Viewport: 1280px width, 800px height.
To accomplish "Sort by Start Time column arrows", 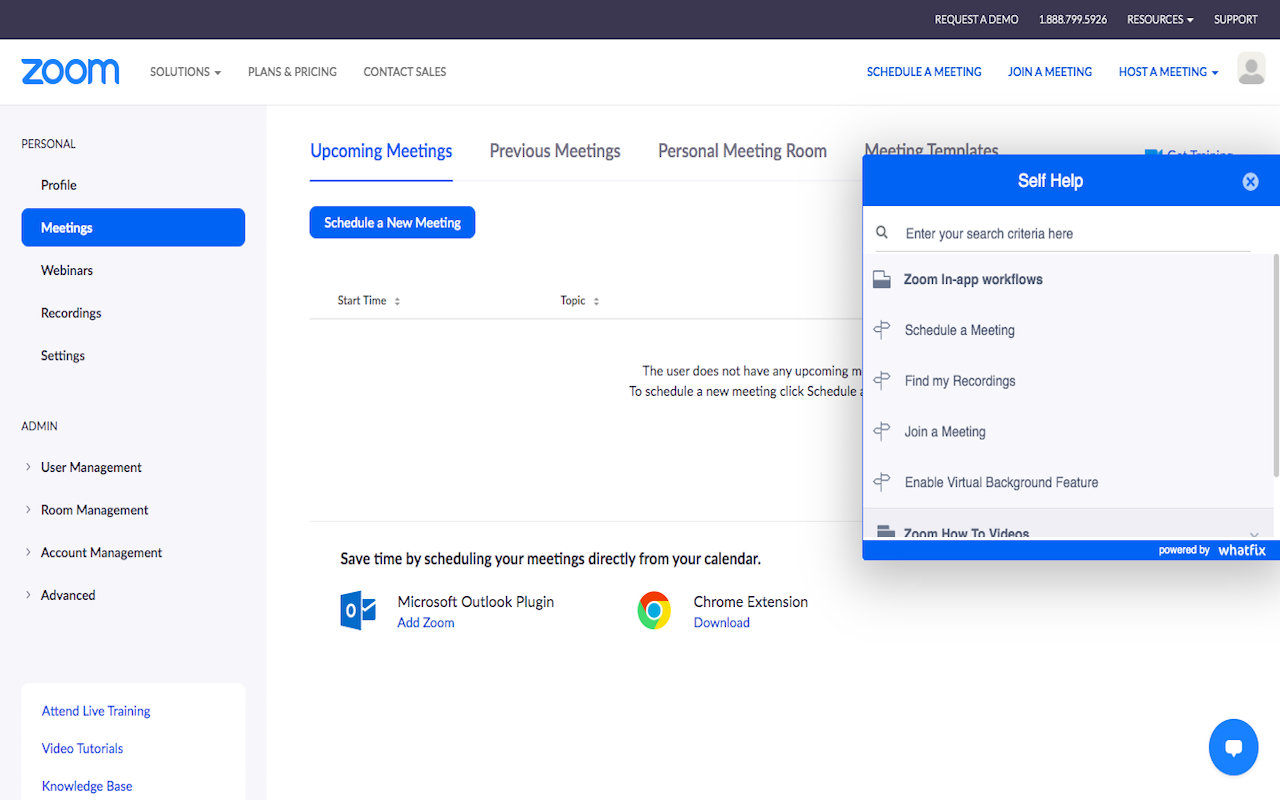I will [x=397, y=301].
